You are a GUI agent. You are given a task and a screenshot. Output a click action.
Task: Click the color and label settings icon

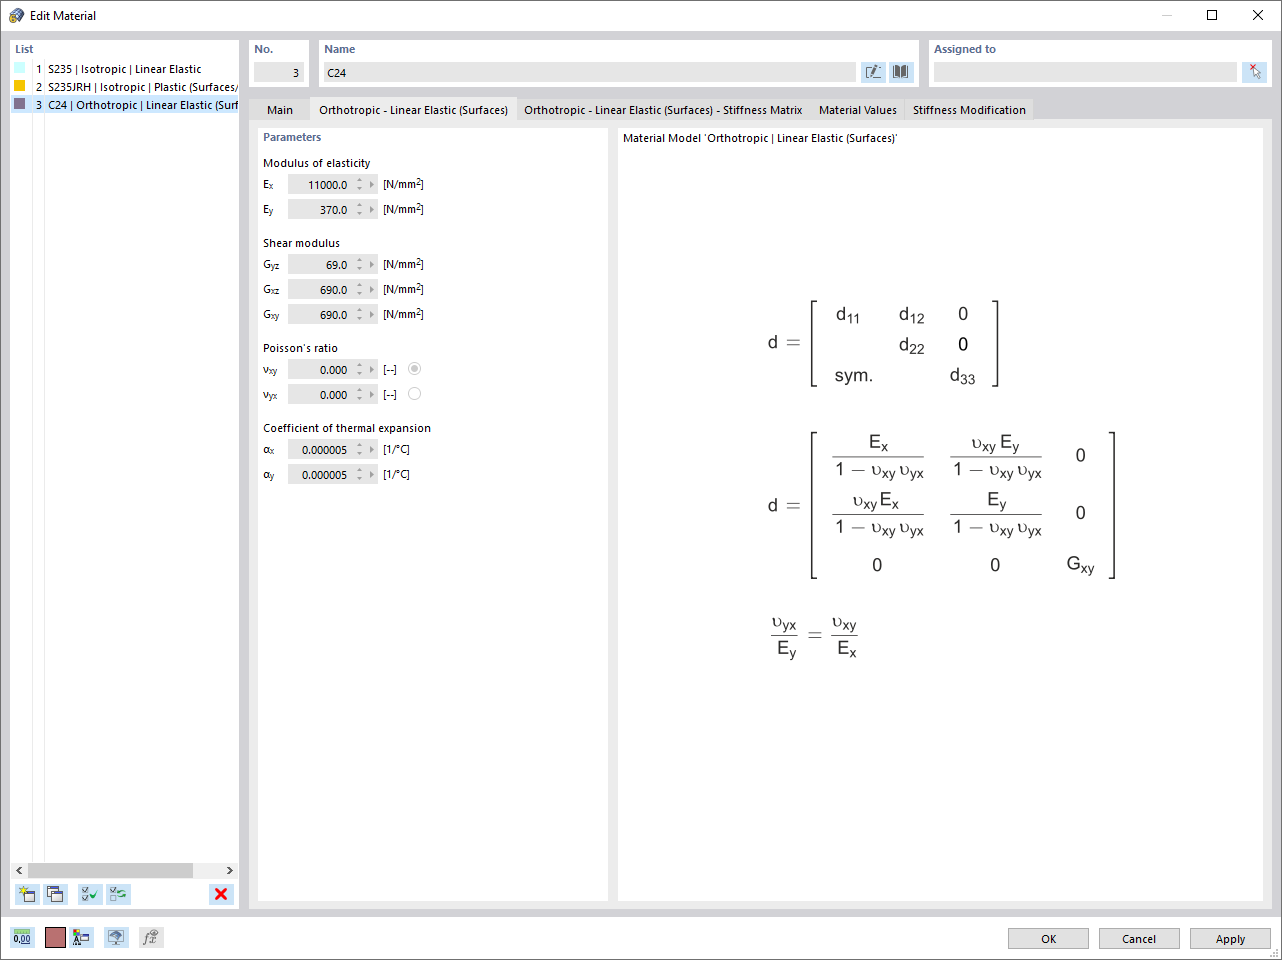(x=82, y=937)
